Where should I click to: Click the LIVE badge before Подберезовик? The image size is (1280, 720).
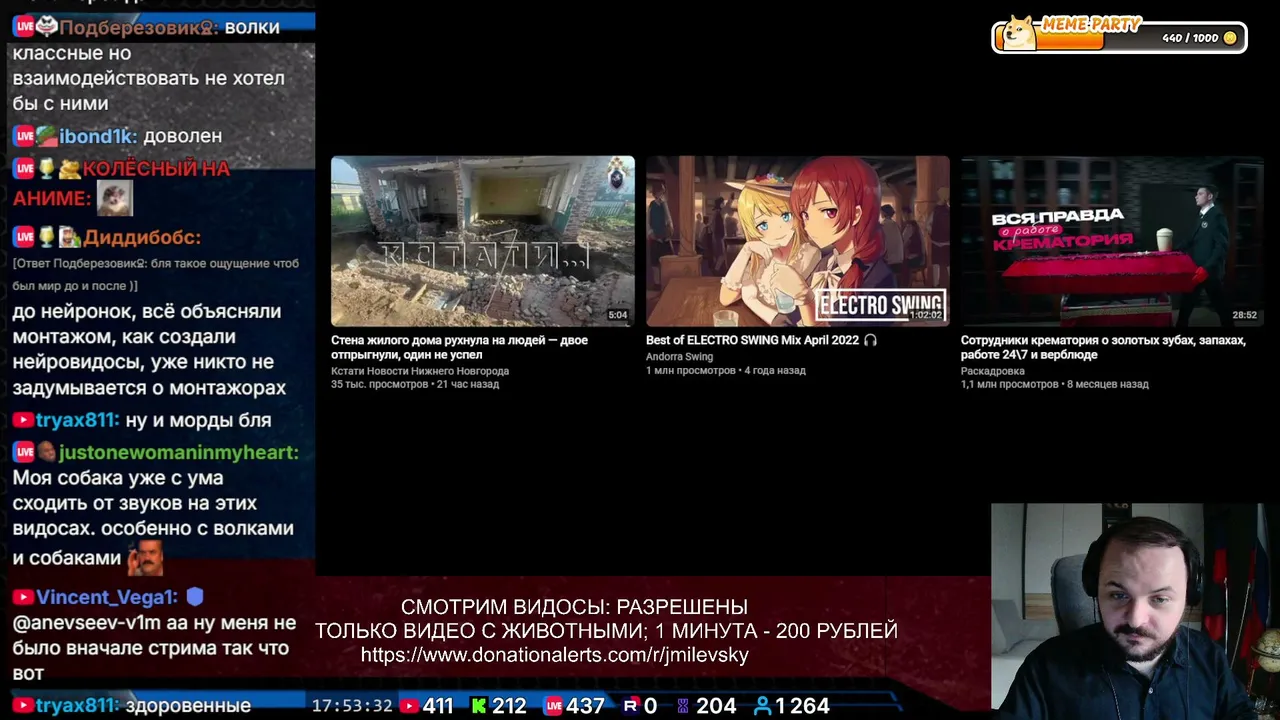pyautogui.click(x=23, y=28)
